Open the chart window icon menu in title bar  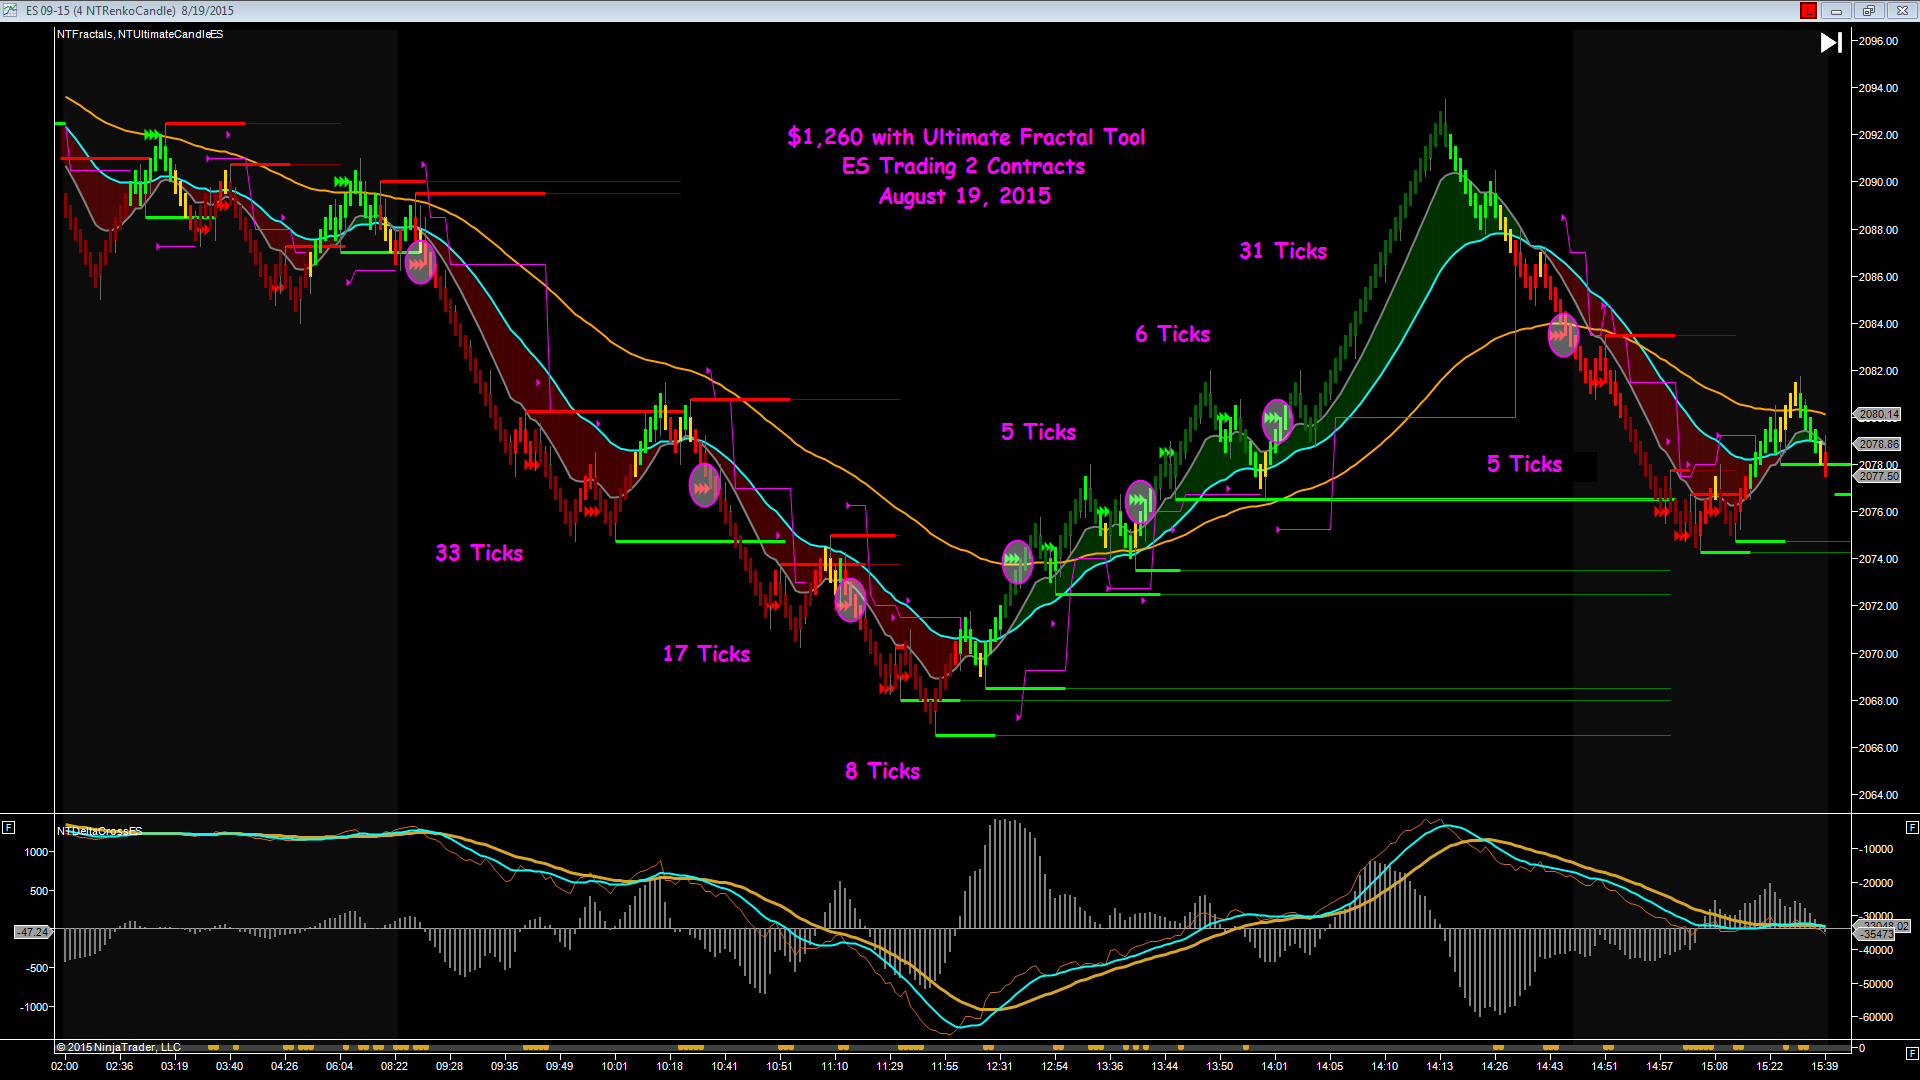click(10, 10)
